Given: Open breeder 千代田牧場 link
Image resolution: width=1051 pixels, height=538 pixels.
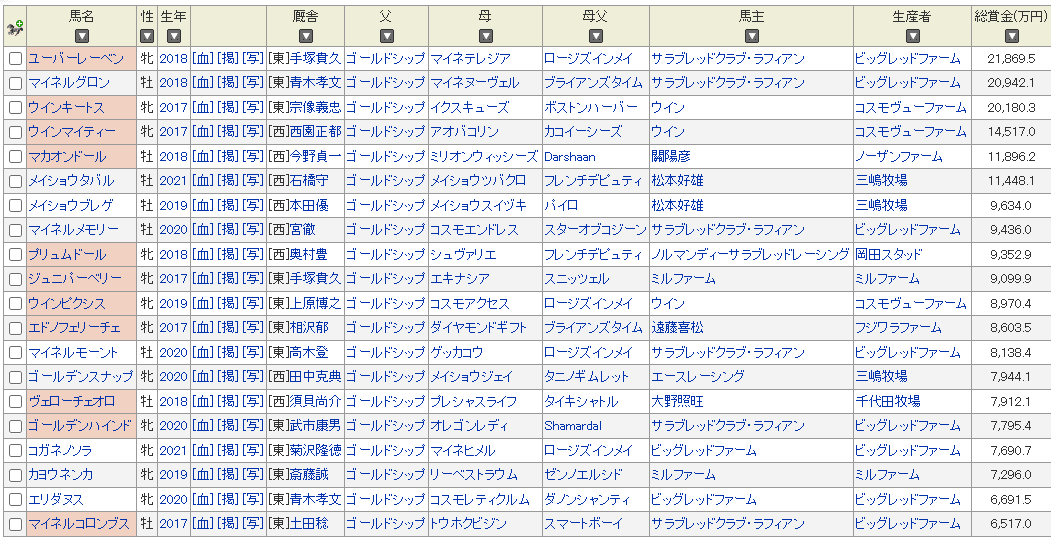Looking at the screenshot, I should tap(887, 401).
